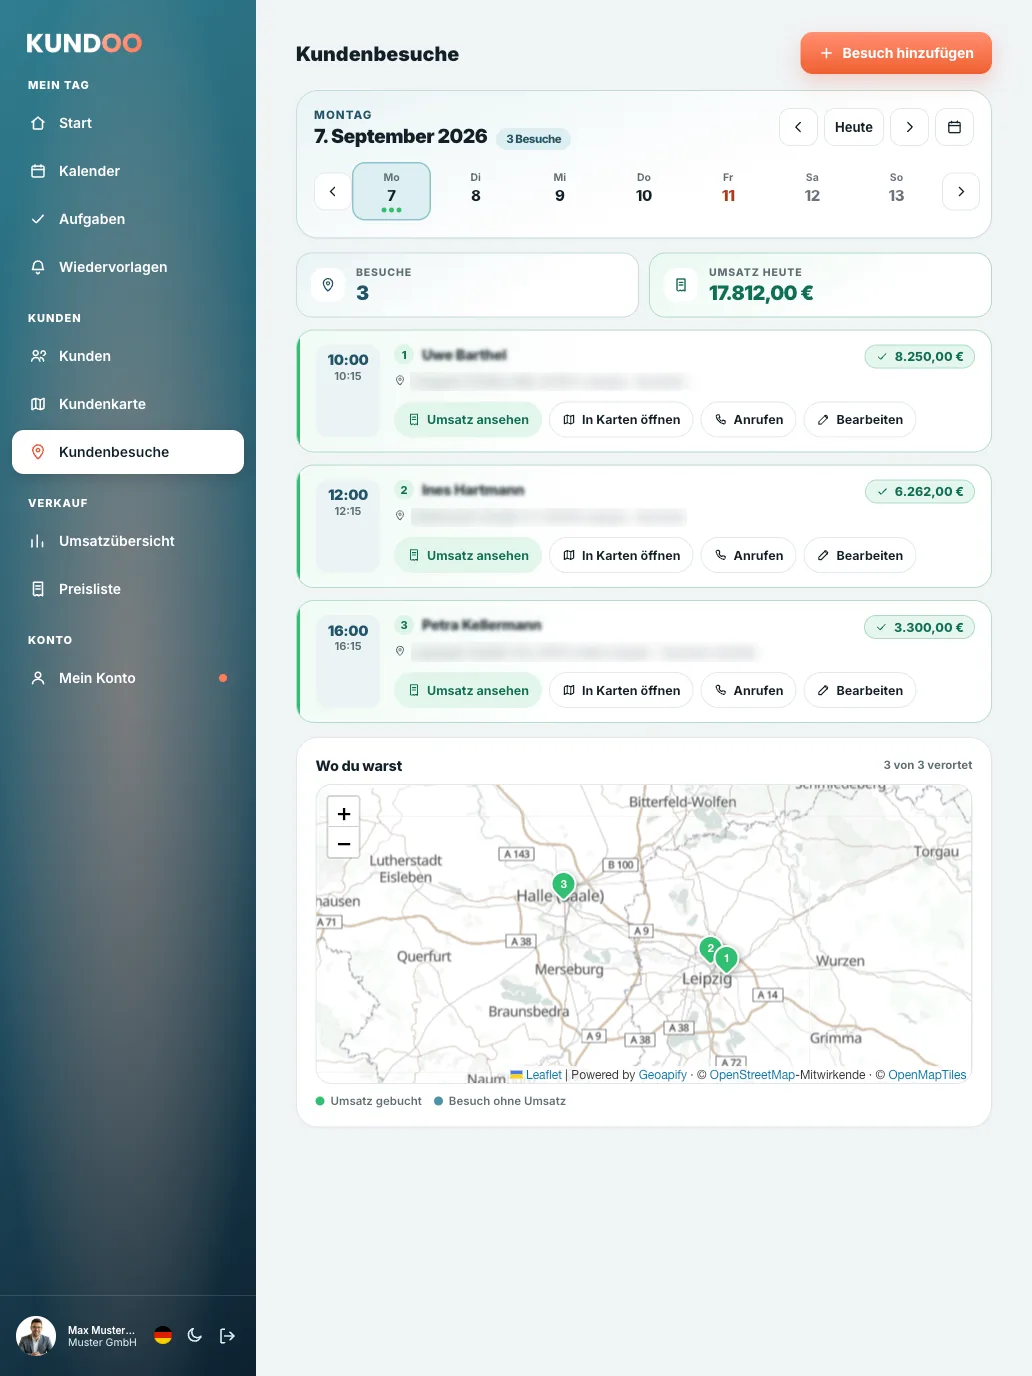The image size is (1032, 1376).
Task: Select Sunday 13 in the day strip
Action: click(x=896, y=189)
